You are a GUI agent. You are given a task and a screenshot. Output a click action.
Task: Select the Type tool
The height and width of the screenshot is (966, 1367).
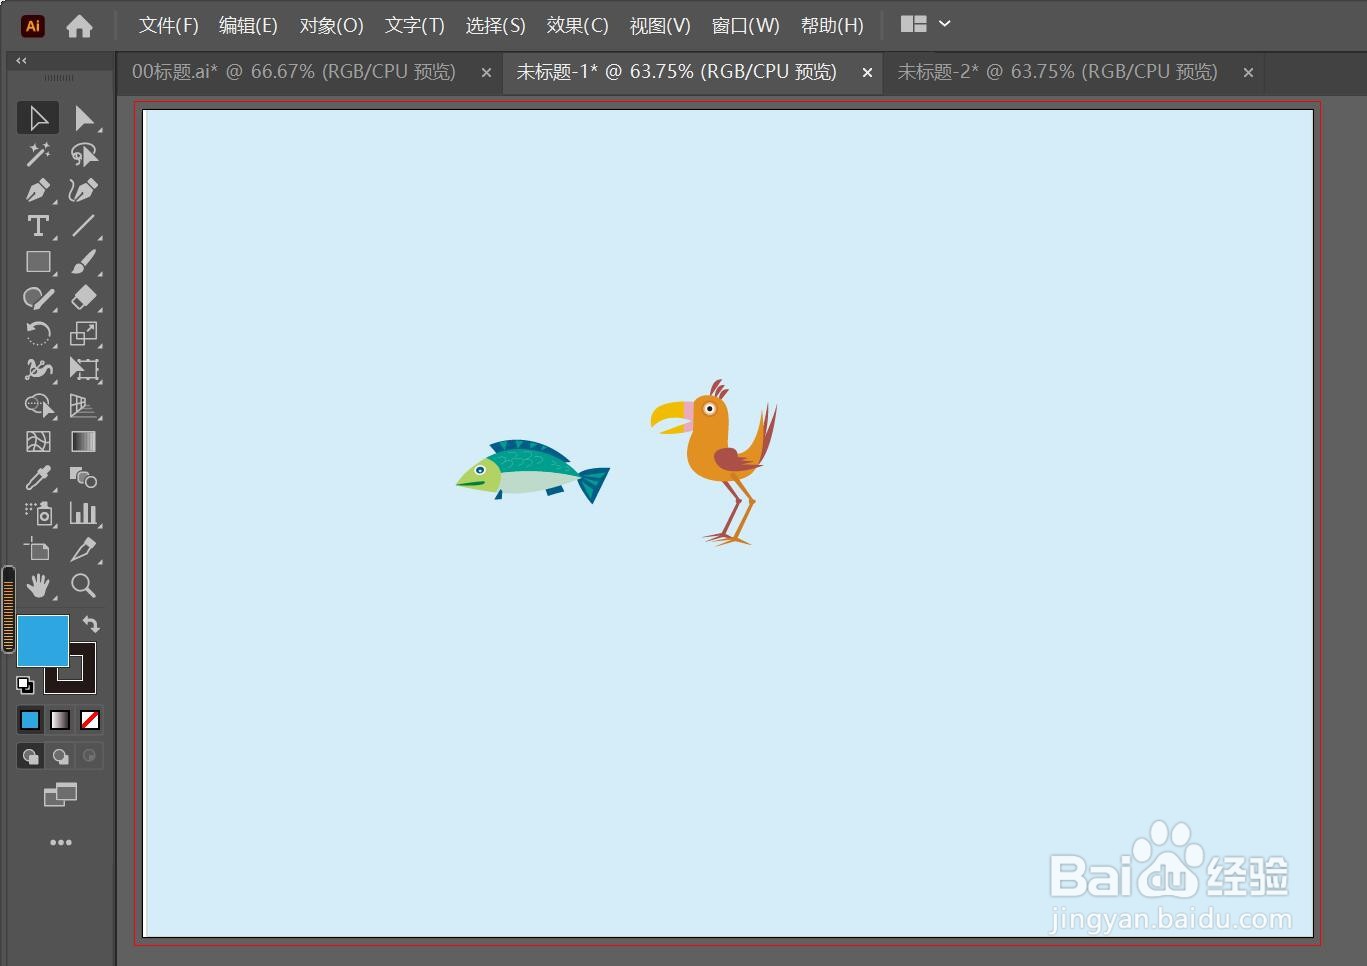tap(38, 226)
